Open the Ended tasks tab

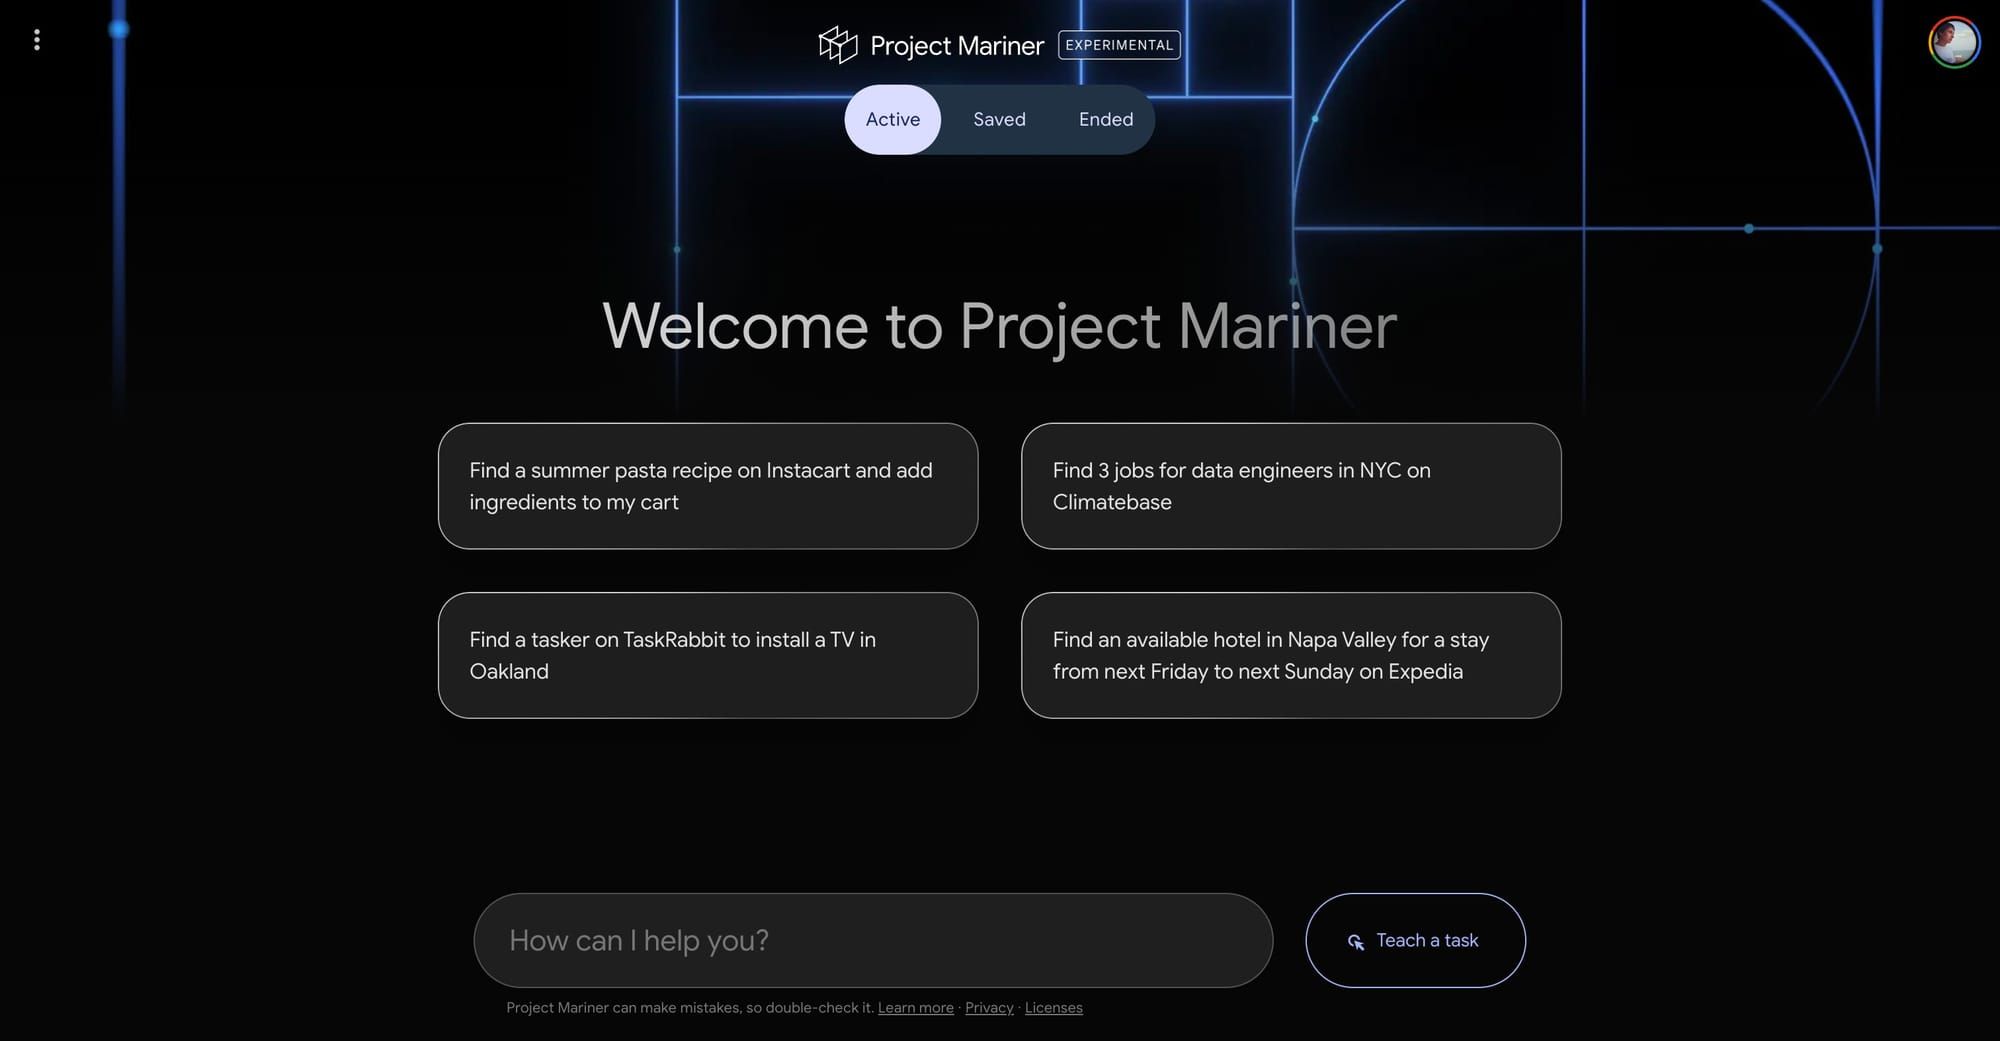pyautogui.click(x=1105, y=119)
